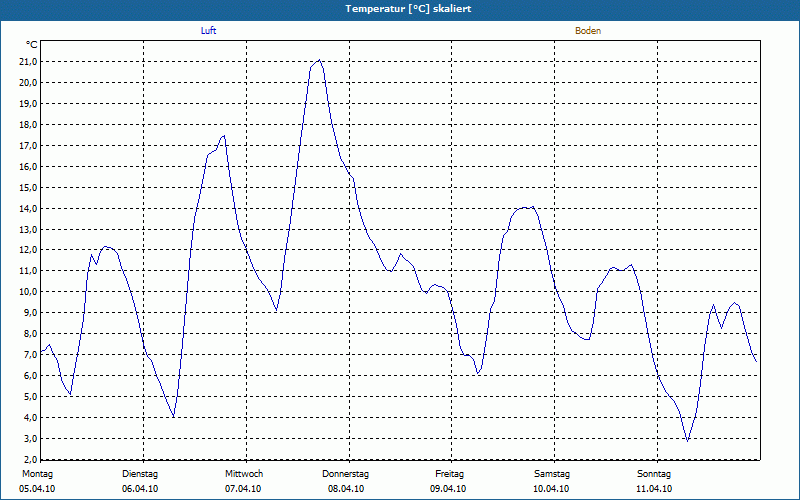This screenshot has width=800, height=500.
Task: Select the 10,0 y-axis value
Action: [28, 292]
